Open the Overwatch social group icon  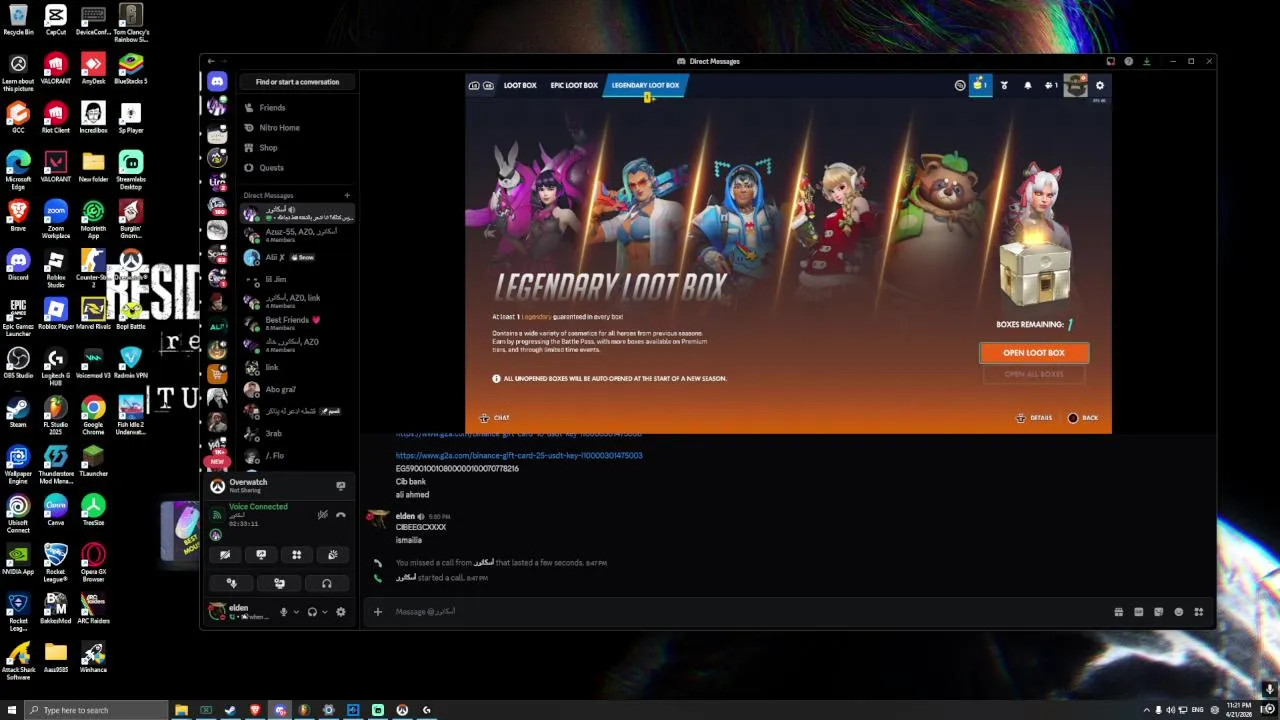point(1050,86)
